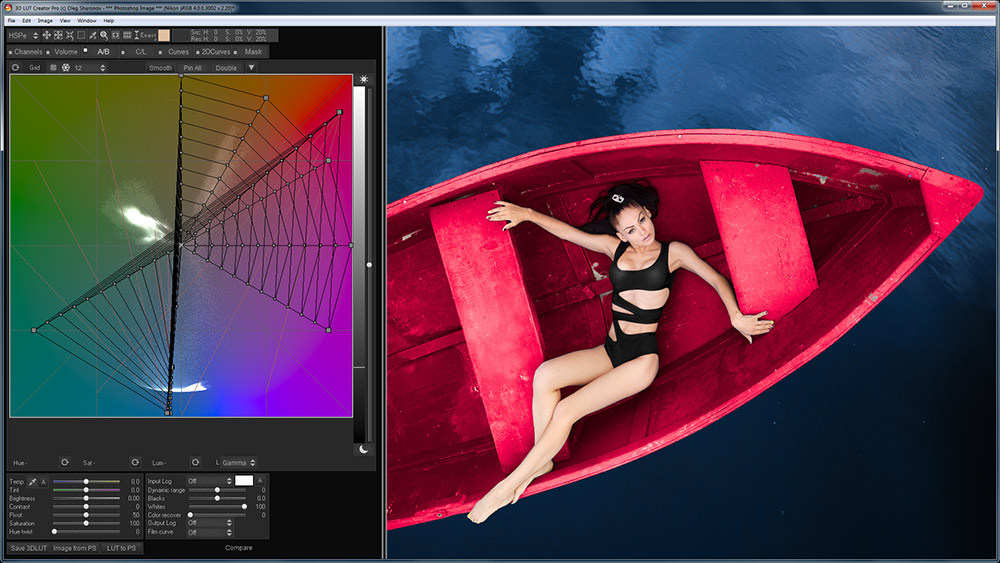Expand the Input Log dropdown
The height and width of the screenshot is (563, 1000).
209,481
